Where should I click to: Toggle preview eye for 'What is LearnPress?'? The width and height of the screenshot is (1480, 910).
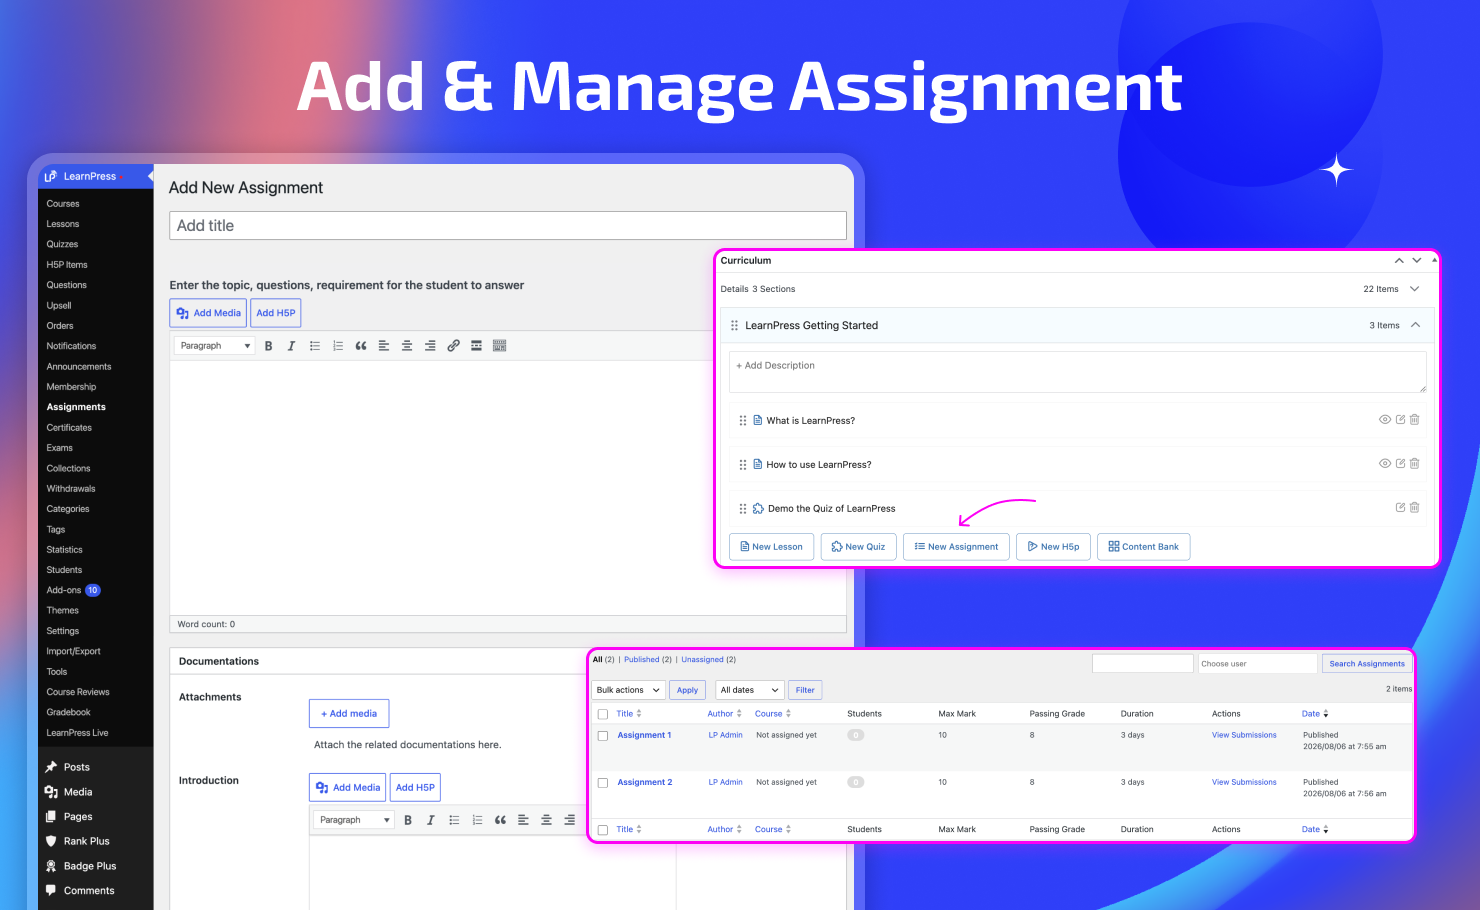coord(1385,420)
